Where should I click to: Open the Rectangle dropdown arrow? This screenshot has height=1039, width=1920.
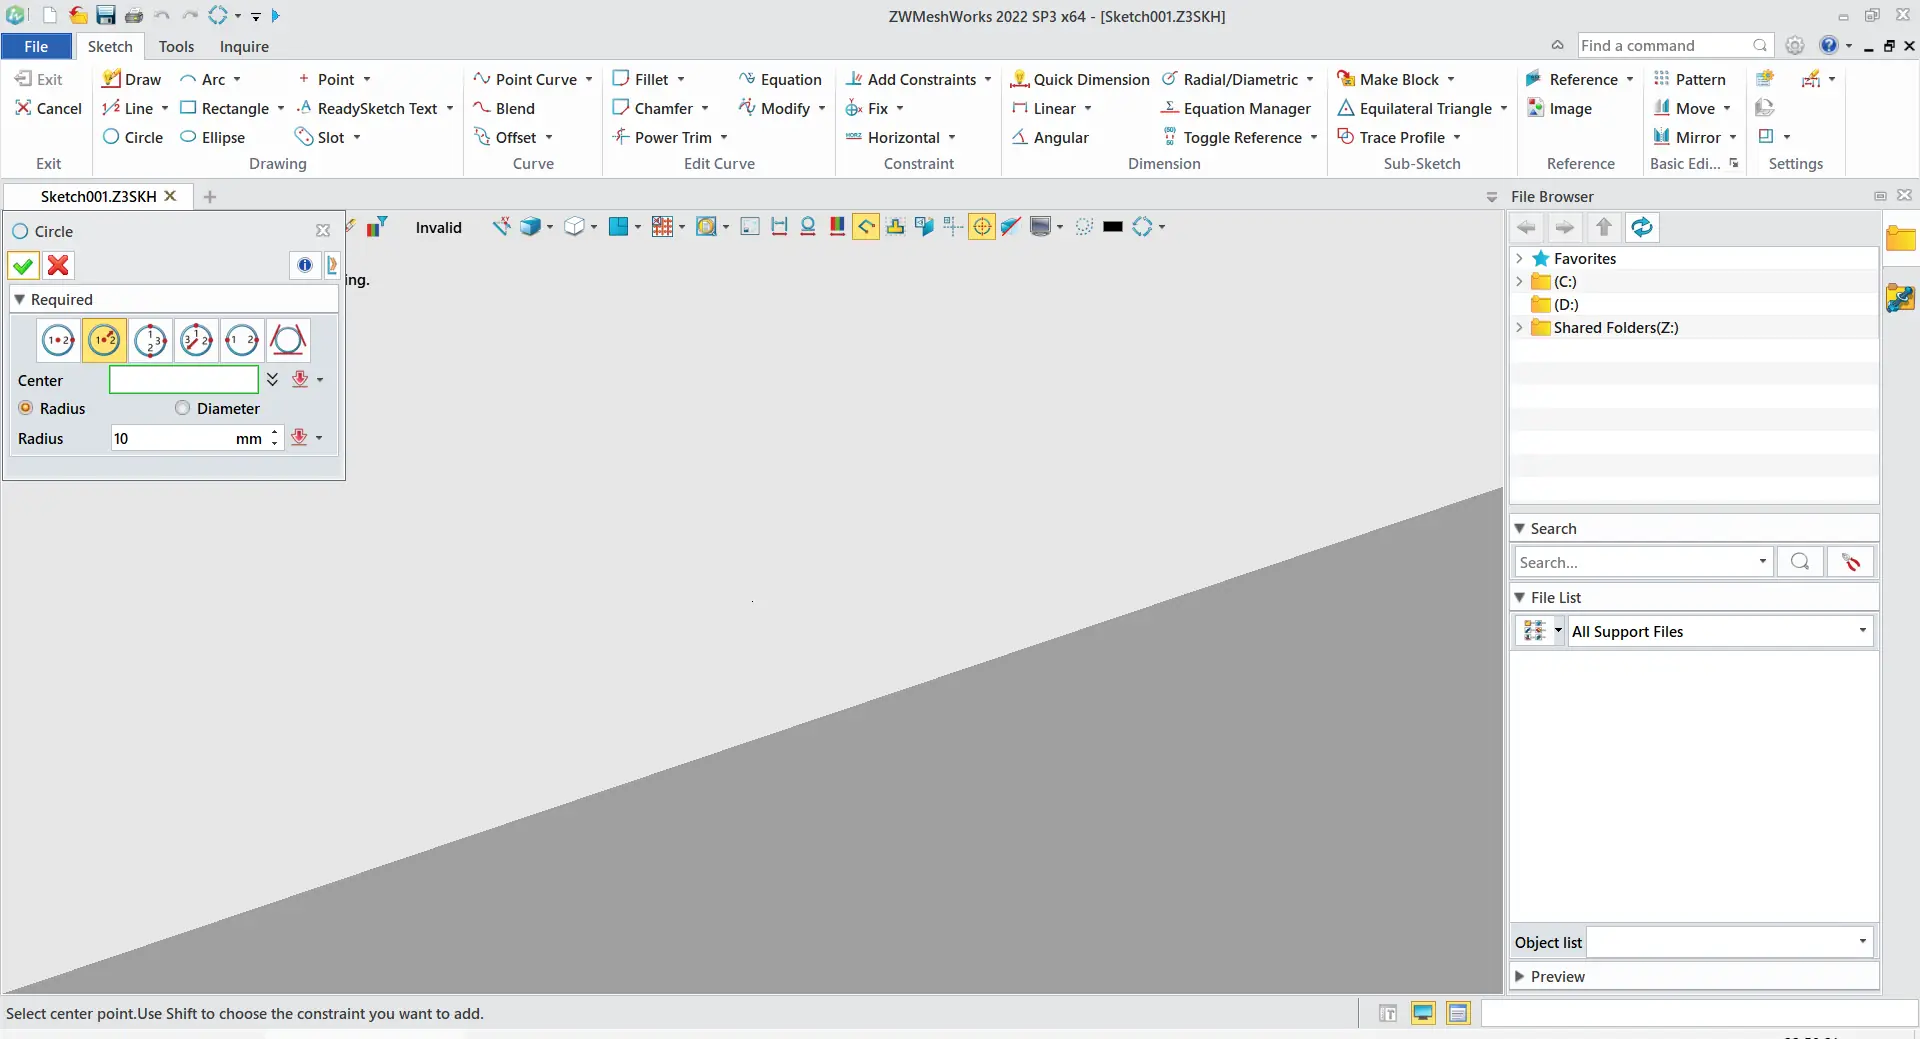281,108
